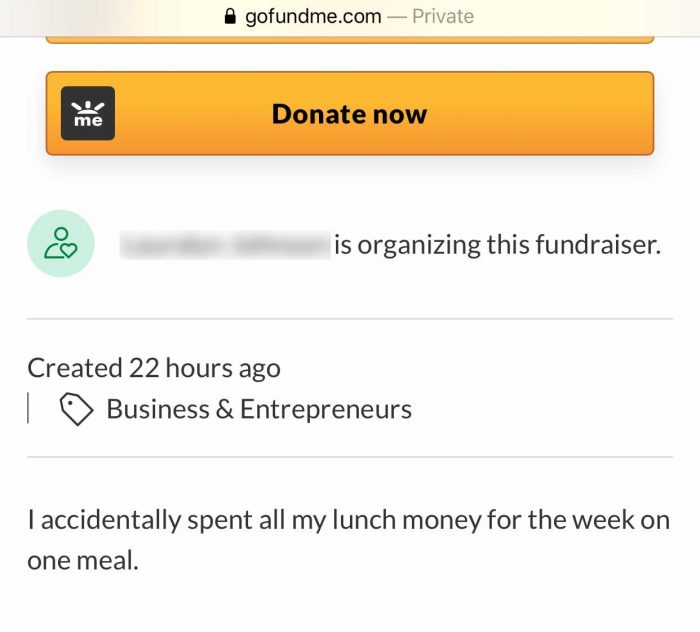Click 'is organizing this fundraiser.' text
Image resolution: width=700 pixels, height=632 pixels.
tap(498, 245)
